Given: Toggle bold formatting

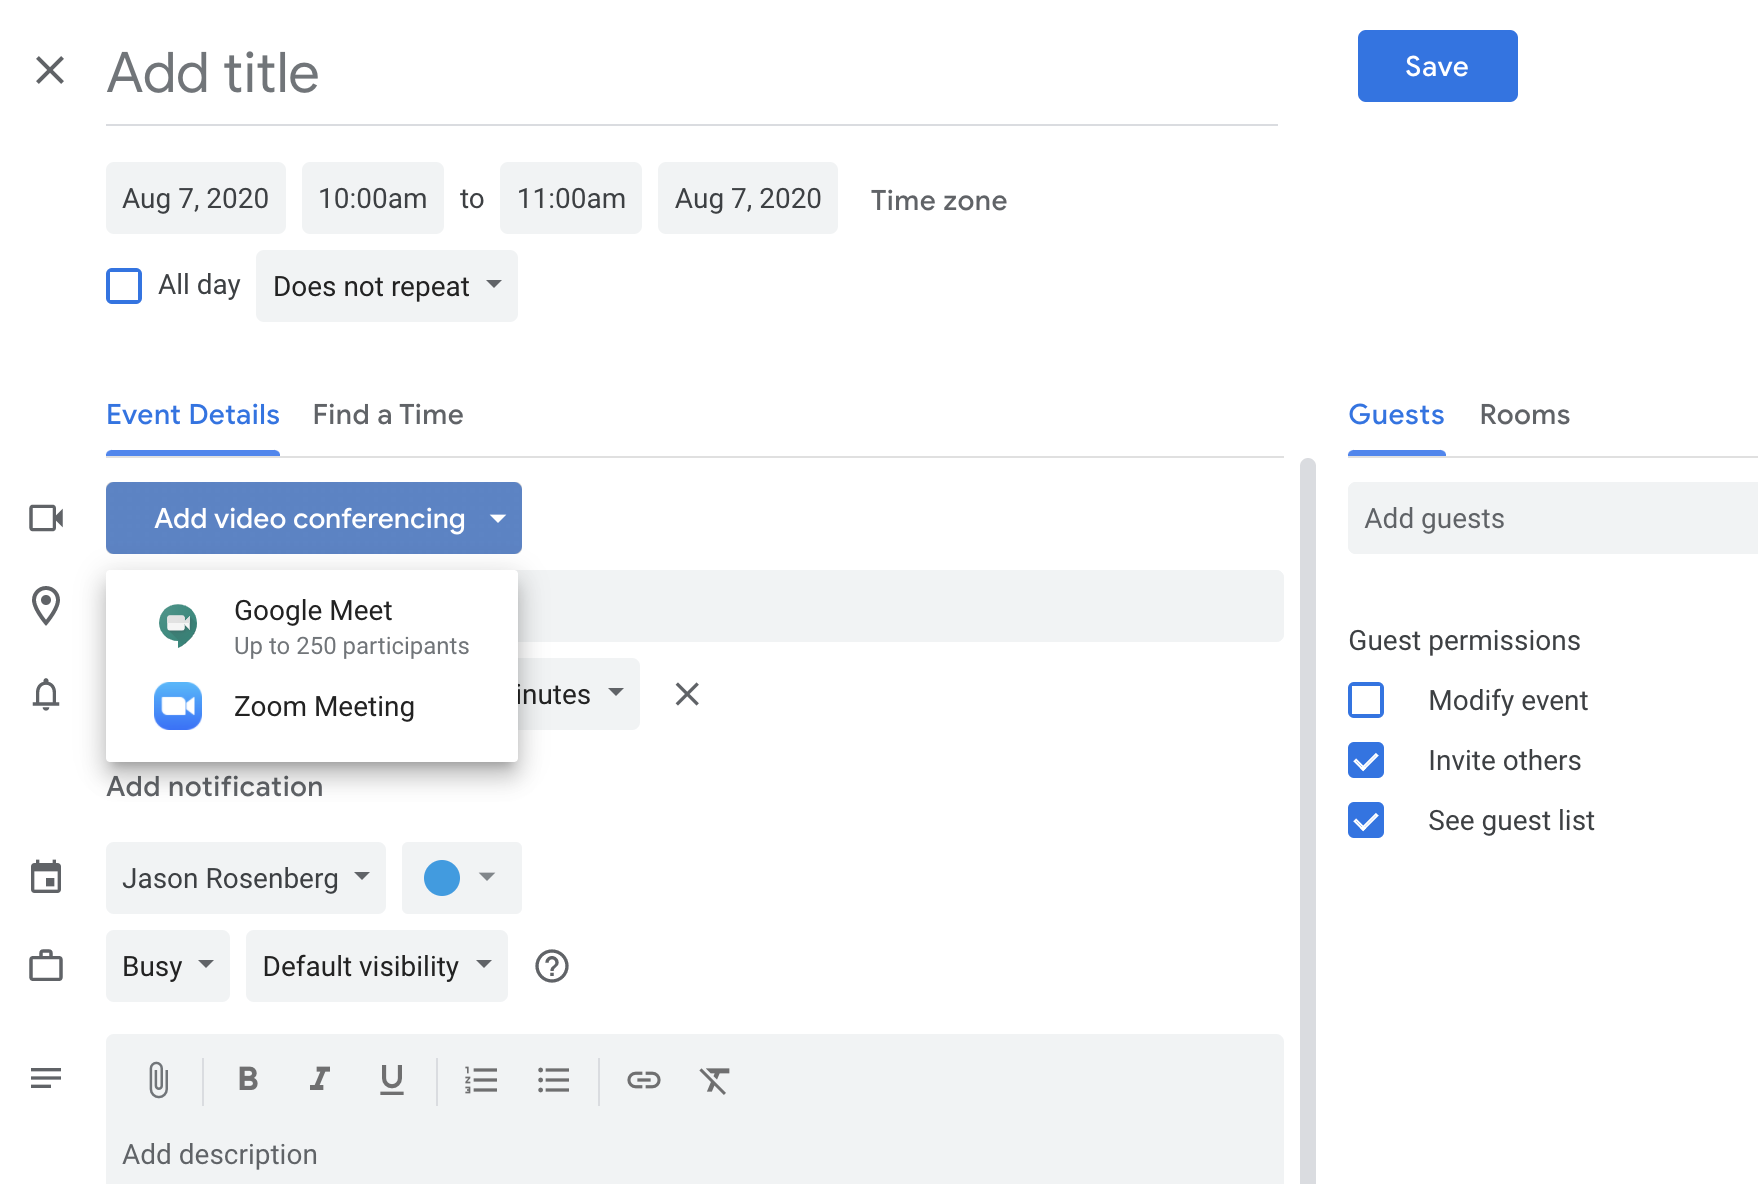Looking at the screenshot, I should point(248,1079).
